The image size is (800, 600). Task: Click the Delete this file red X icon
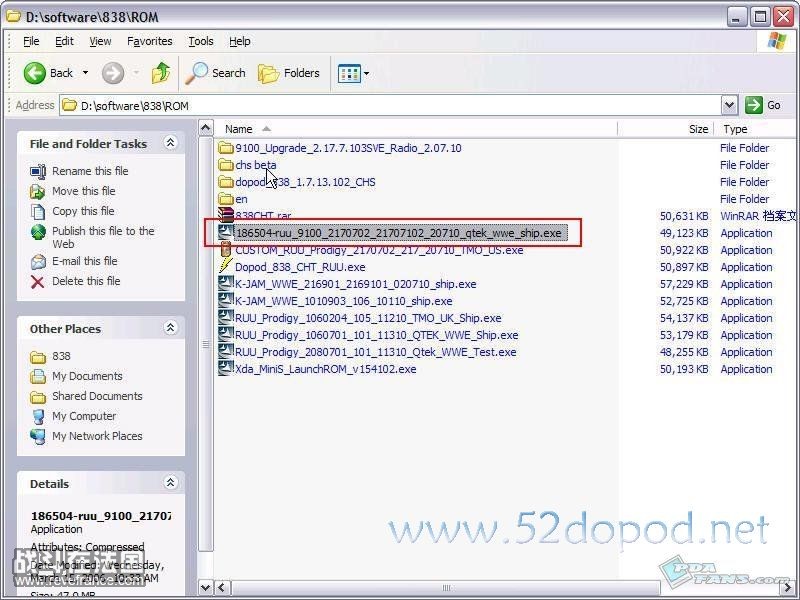pyautogui.click(x=38, y=282)
